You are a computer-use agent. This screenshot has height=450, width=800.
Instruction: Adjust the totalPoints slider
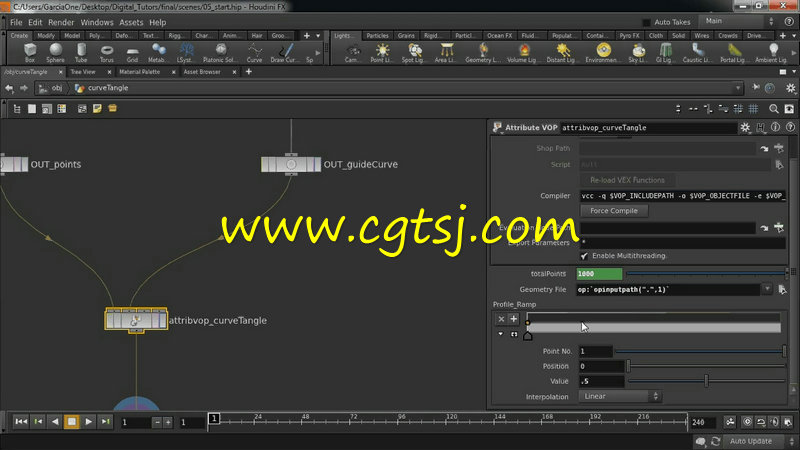click(x=706, y=274)
